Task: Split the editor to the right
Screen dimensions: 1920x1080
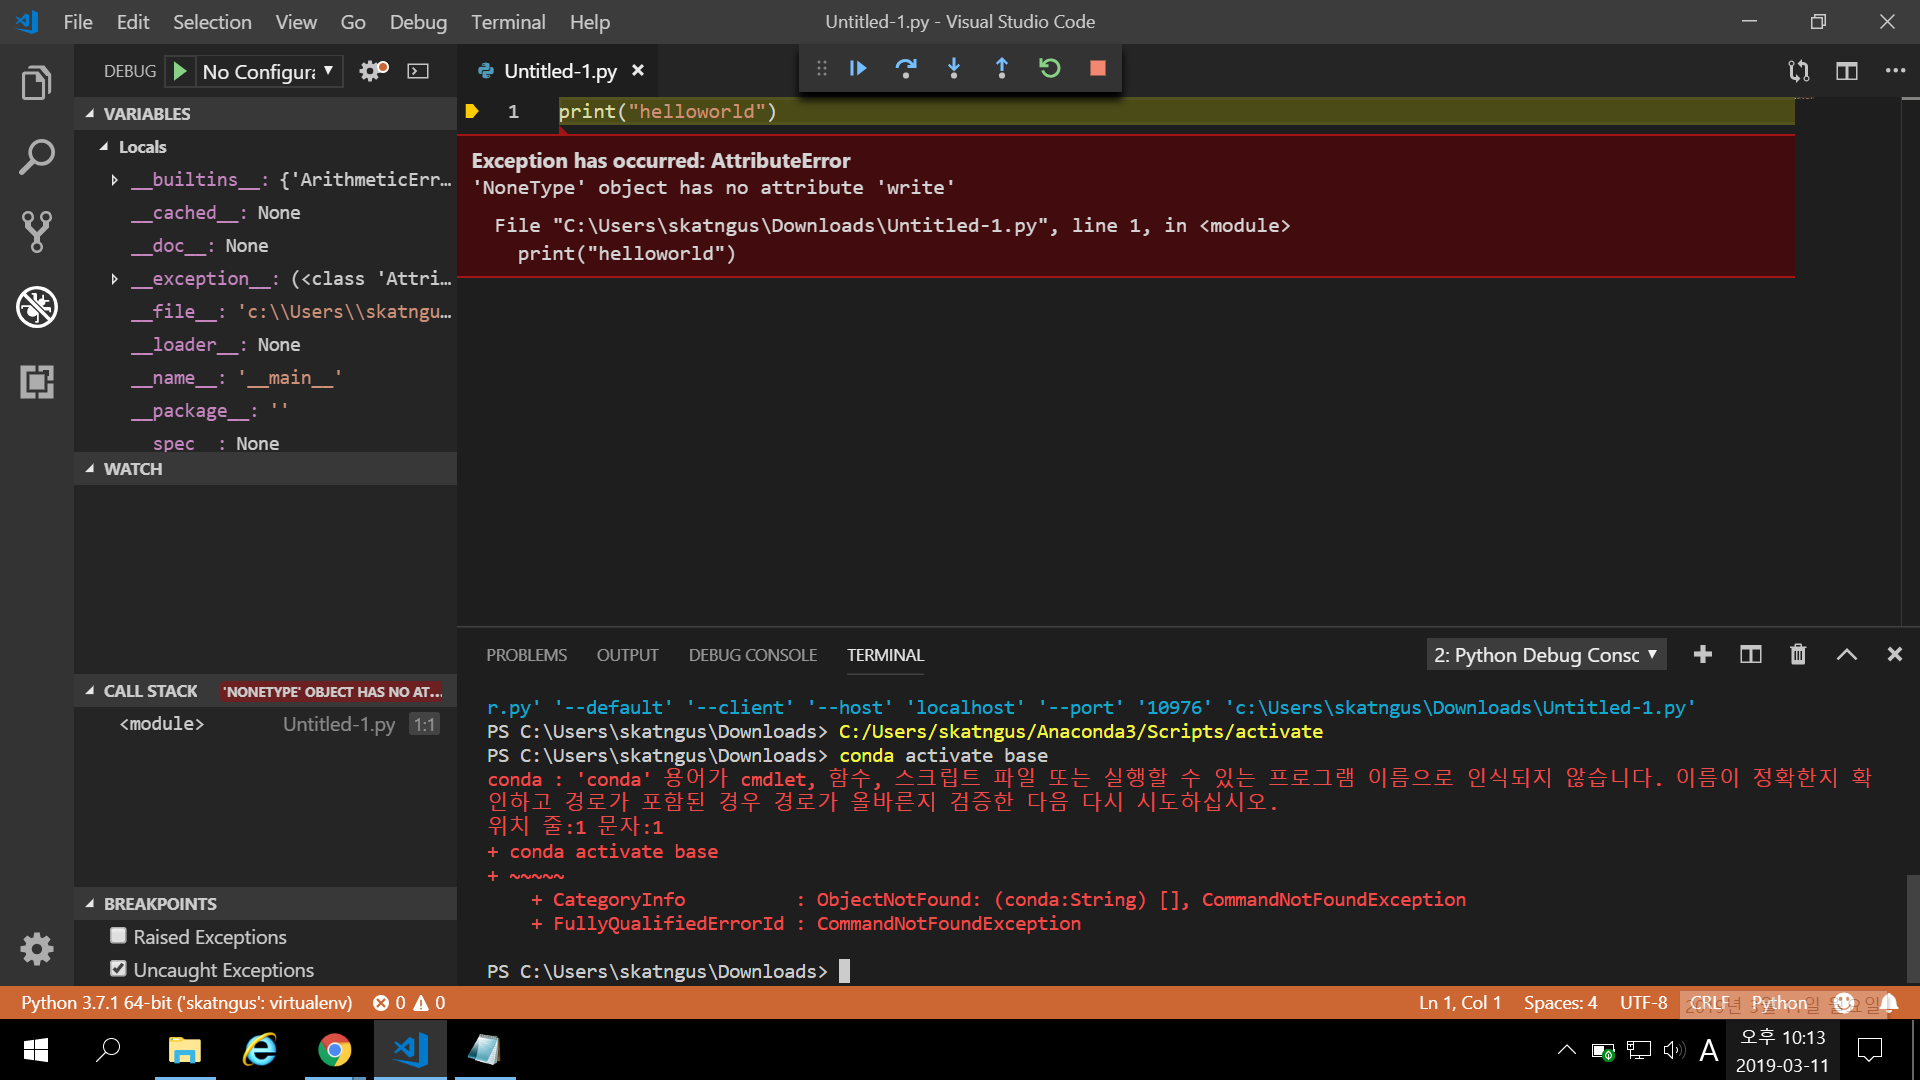Action: [x=1847, y=71]
